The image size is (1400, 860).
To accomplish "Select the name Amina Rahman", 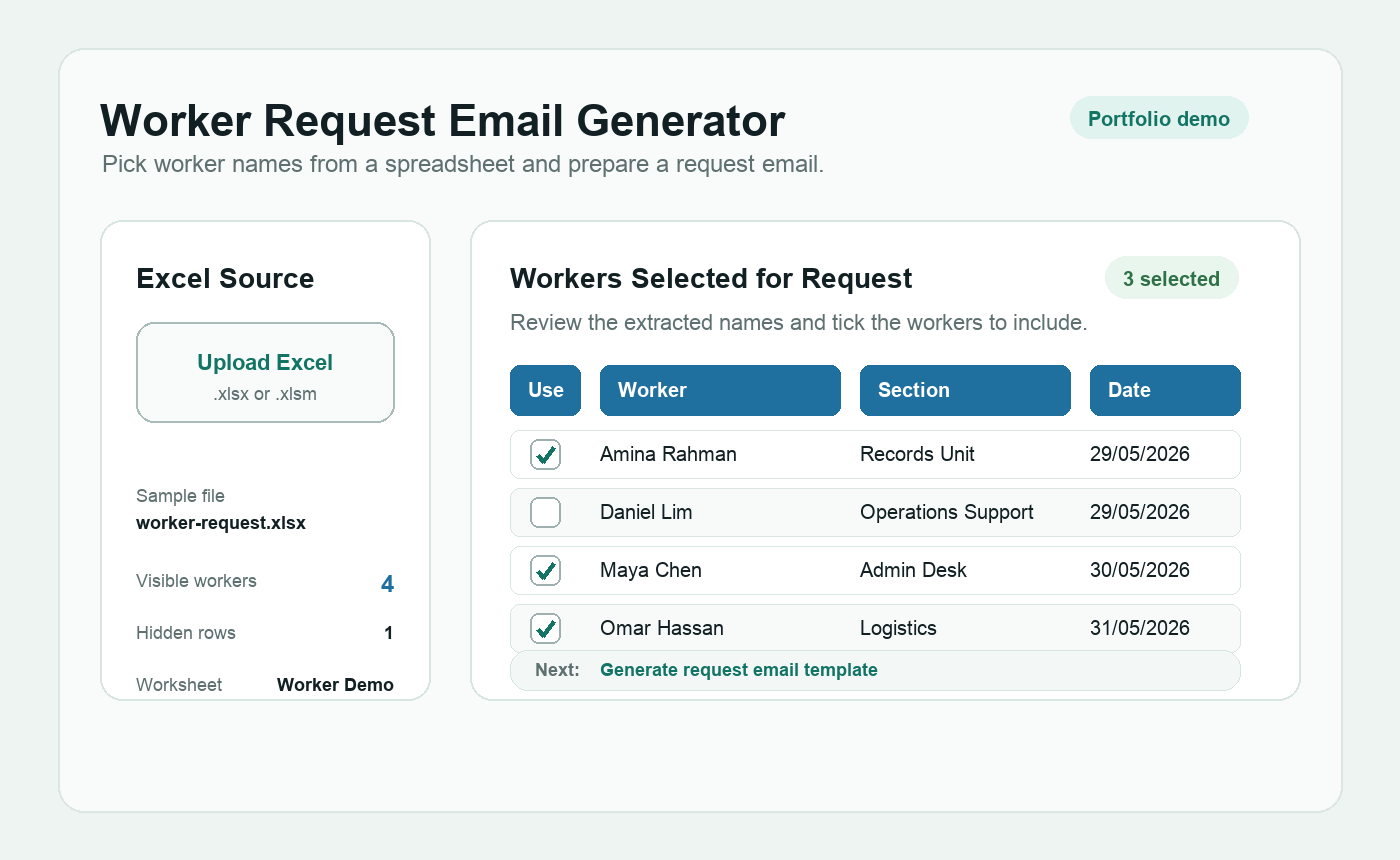I will (x=668, y=454).
